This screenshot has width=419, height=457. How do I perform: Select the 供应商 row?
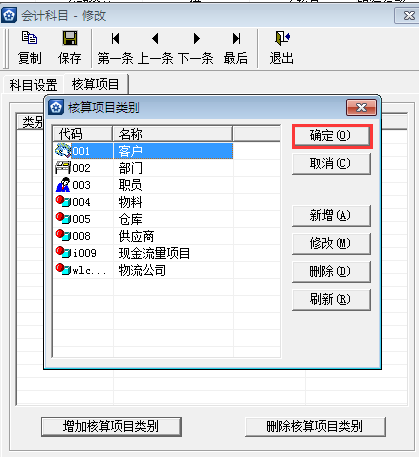167,236
